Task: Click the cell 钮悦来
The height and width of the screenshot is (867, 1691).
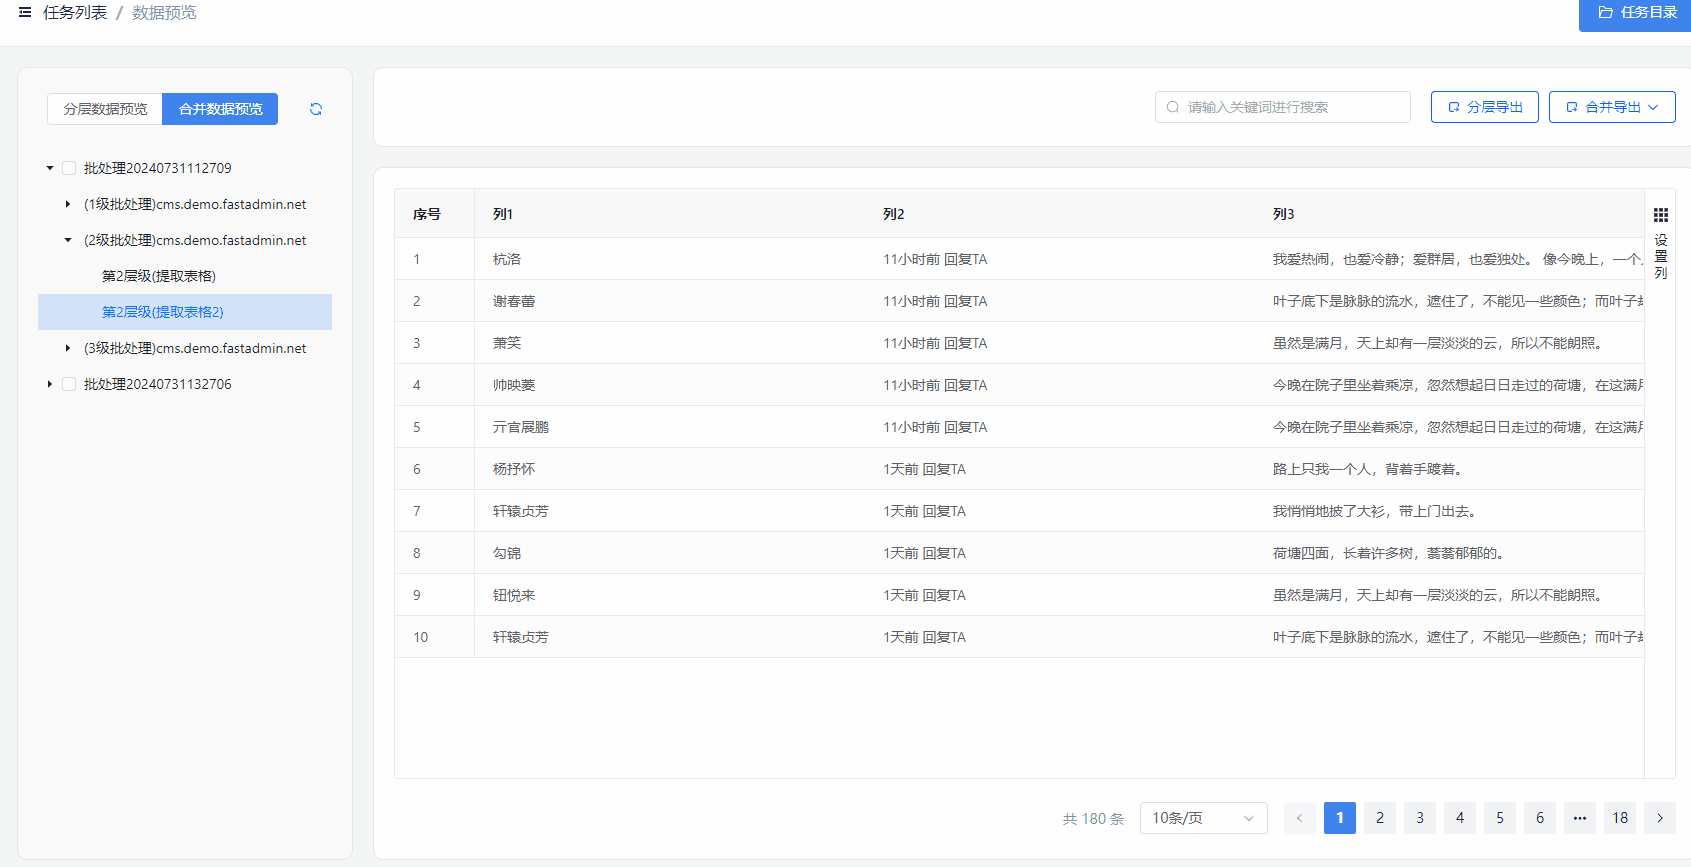Action: [x=514, y=595]
